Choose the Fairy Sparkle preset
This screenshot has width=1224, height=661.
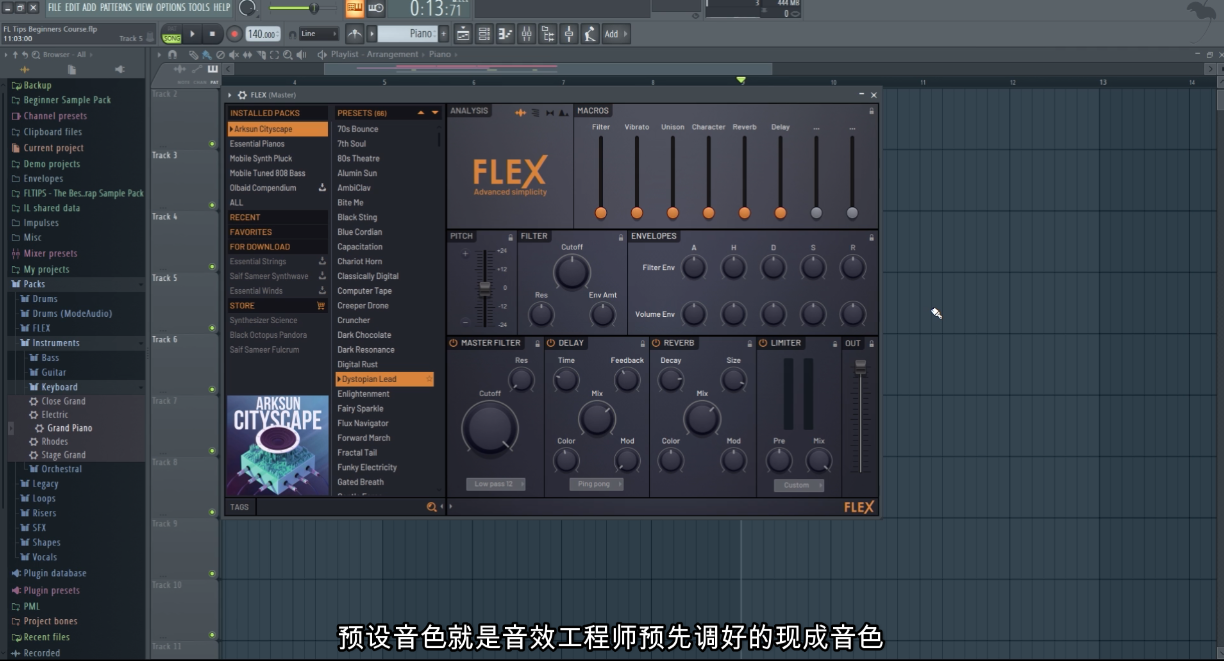[x=360, y=409]
